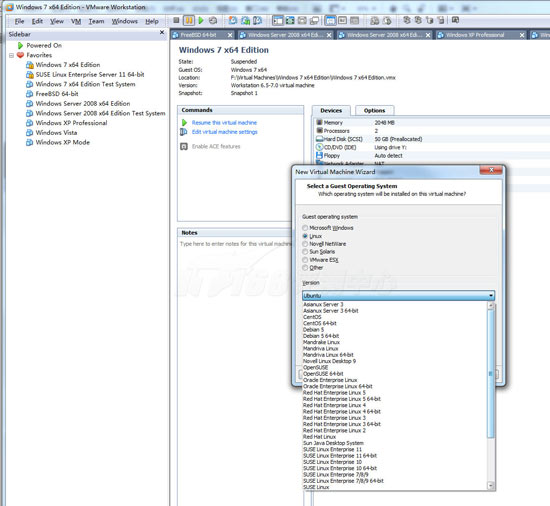Image resolution: width=550 pixels, height=506 pixels.
Task: Click the Floppy device icon
Action: coord(319,155)
